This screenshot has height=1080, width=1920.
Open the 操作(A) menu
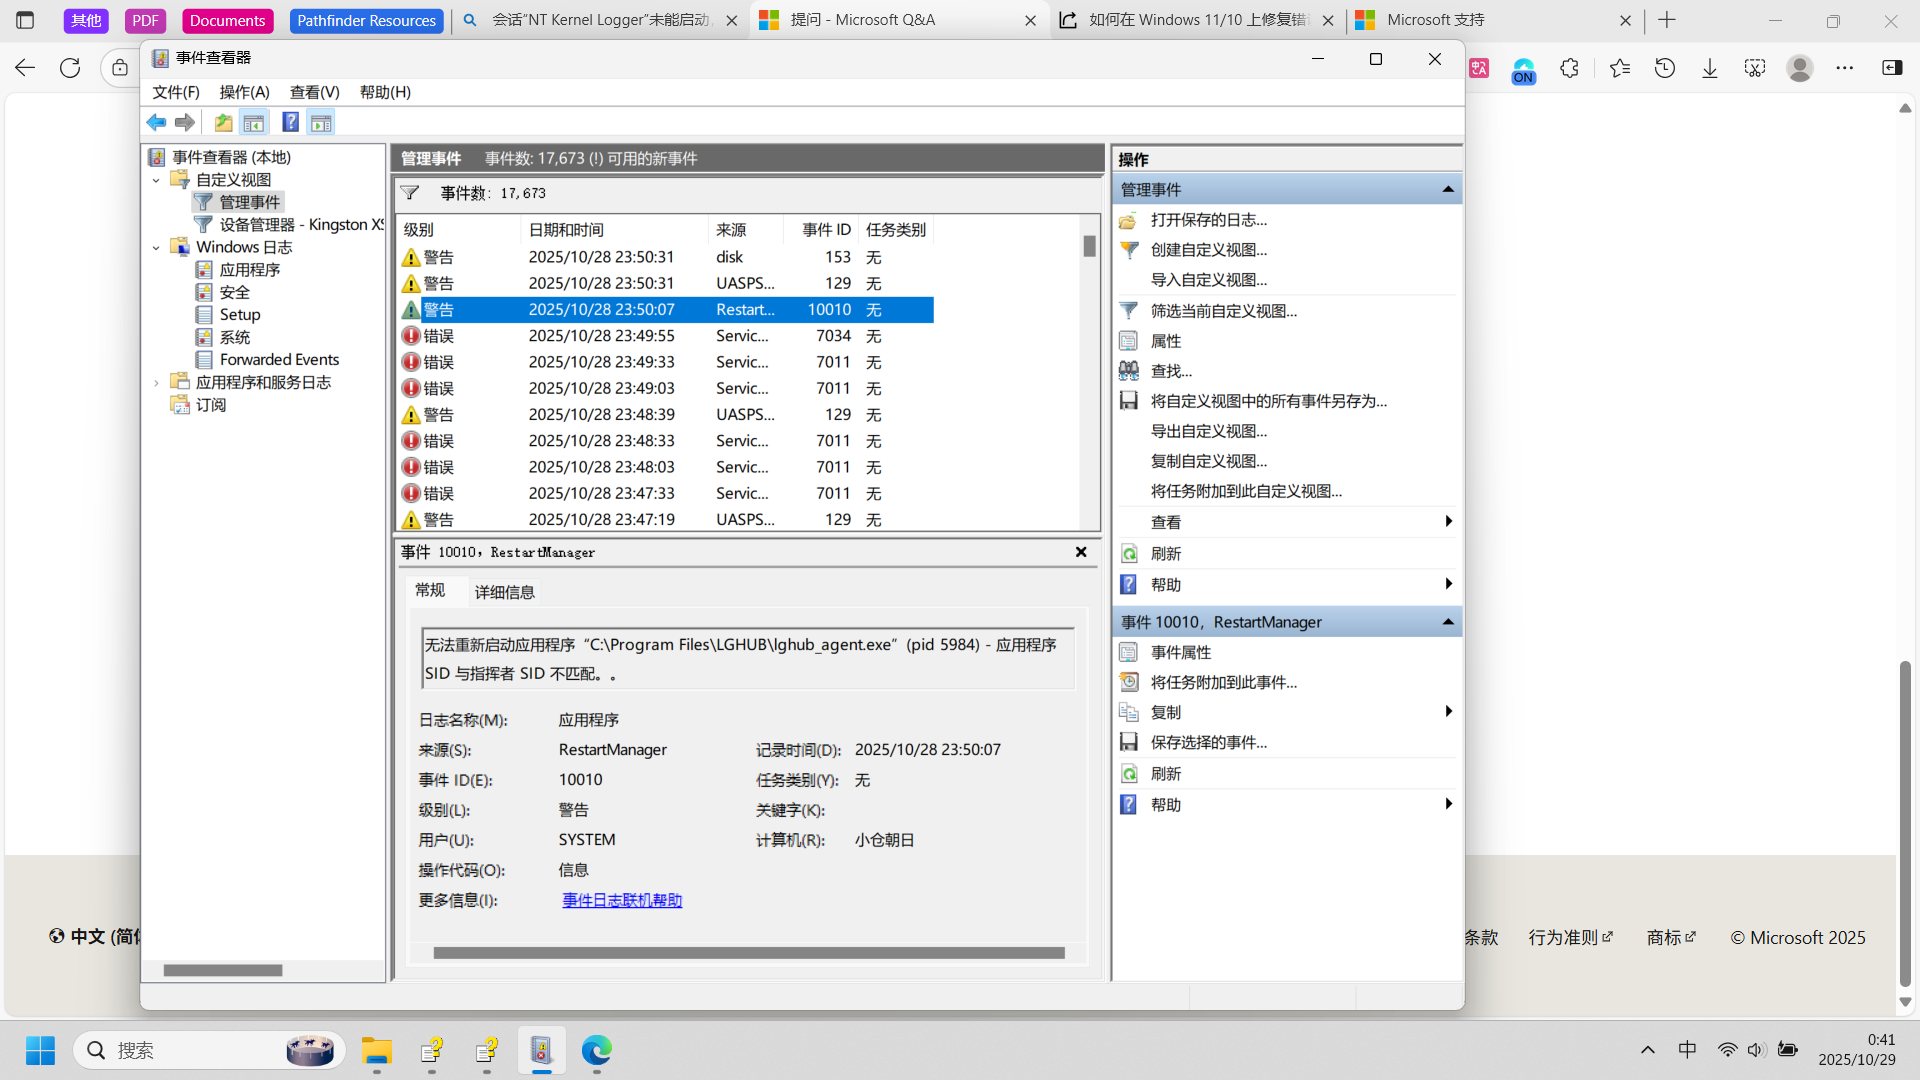(244, 92)
